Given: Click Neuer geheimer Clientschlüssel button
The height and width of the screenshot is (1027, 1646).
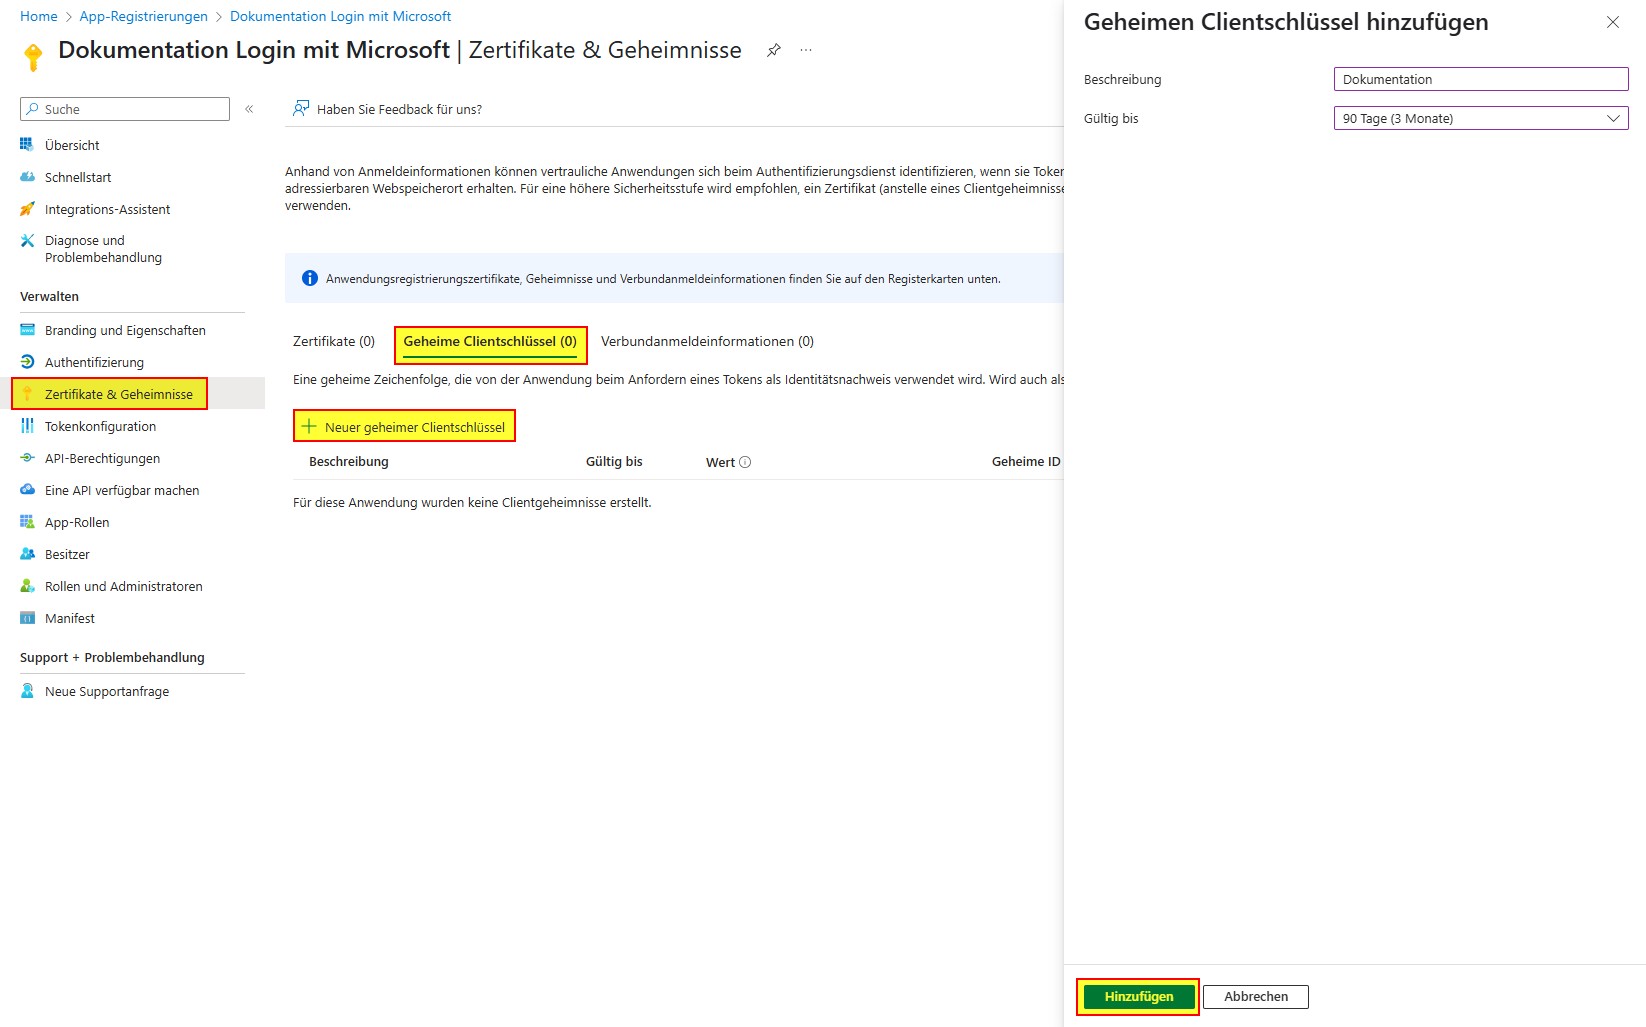Looking at the screenshot, I should point(404,426).
